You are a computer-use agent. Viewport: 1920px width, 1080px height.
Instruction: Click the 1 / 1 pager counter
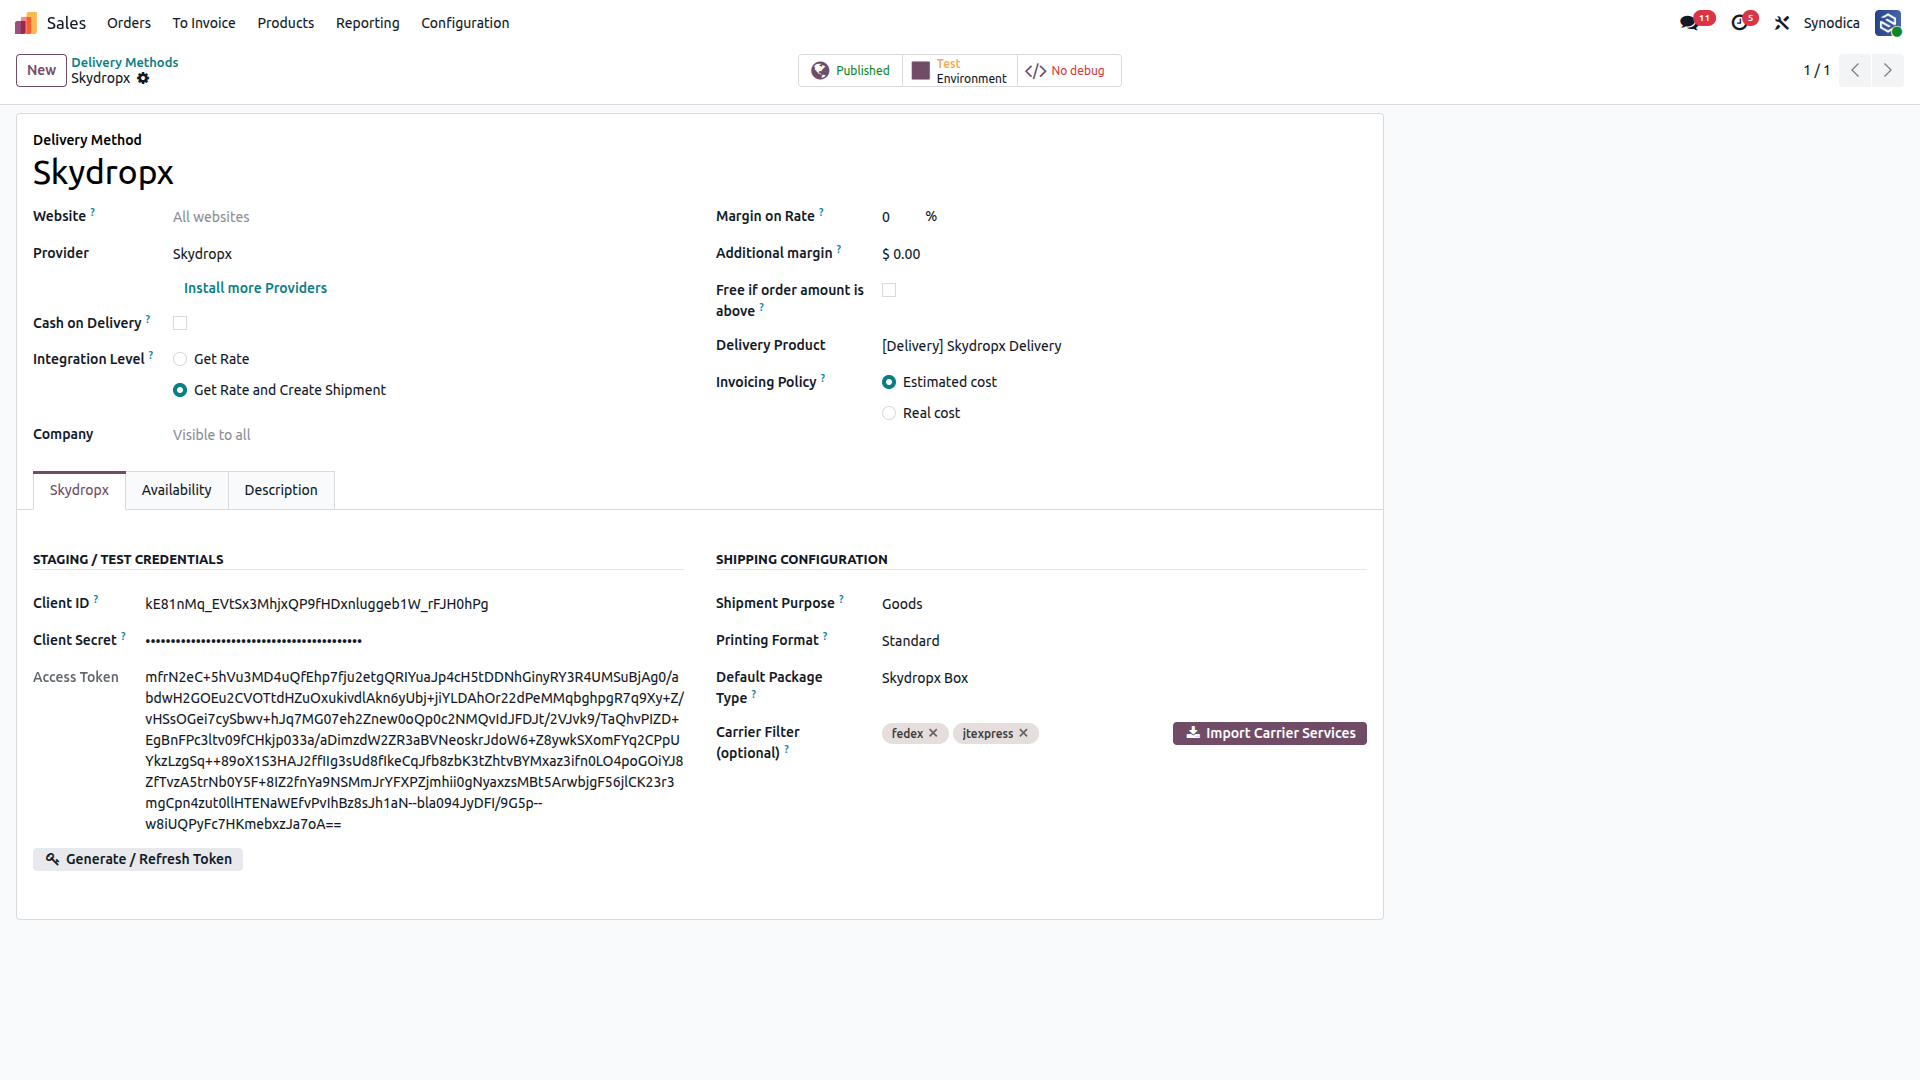(1816, 70)
